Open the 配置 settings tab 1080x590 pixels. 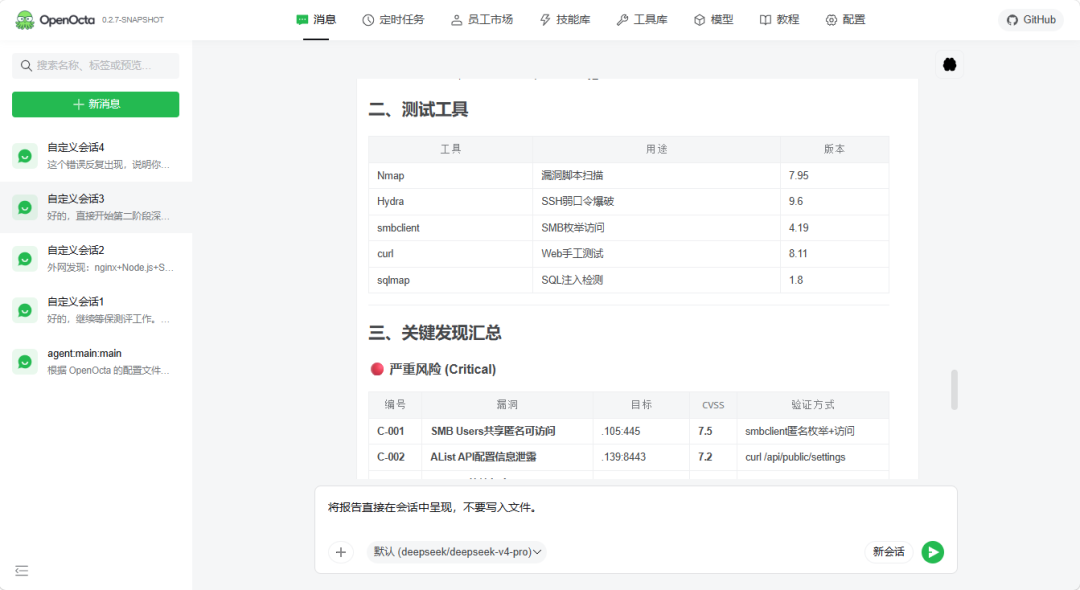point(845,20)
